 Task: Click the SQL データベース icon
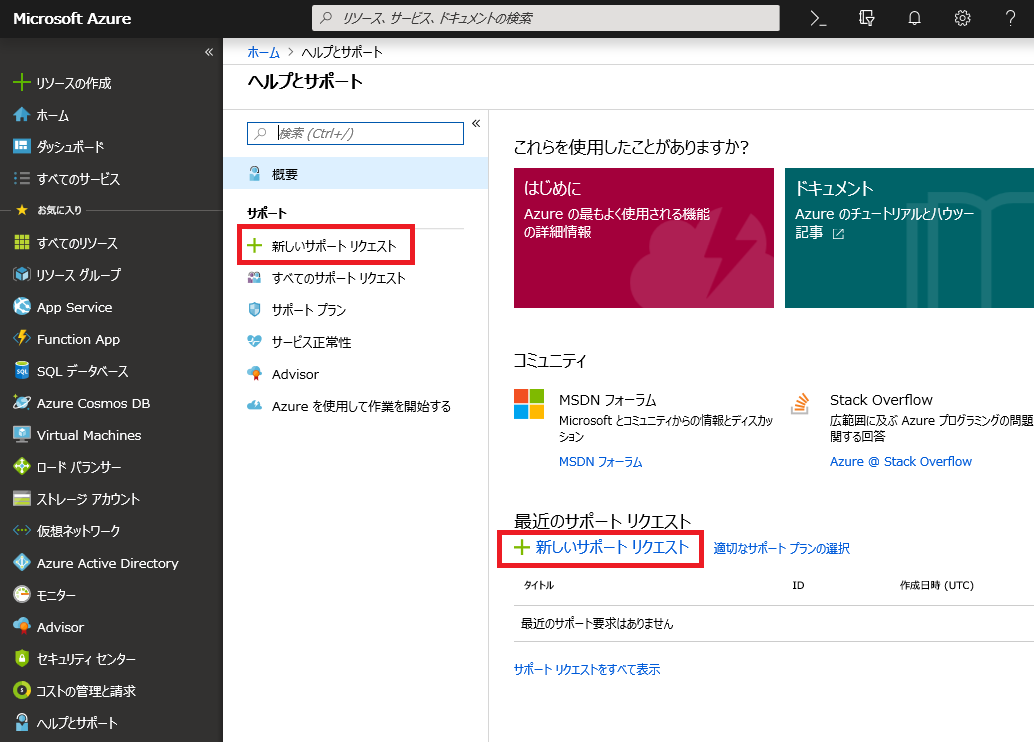(22, 371)
